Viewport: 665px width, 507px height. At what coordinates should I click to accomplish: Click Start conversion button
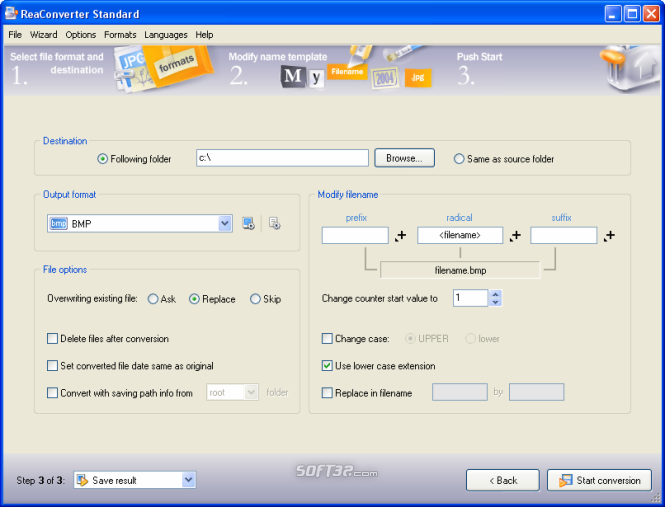coord(599,480)
